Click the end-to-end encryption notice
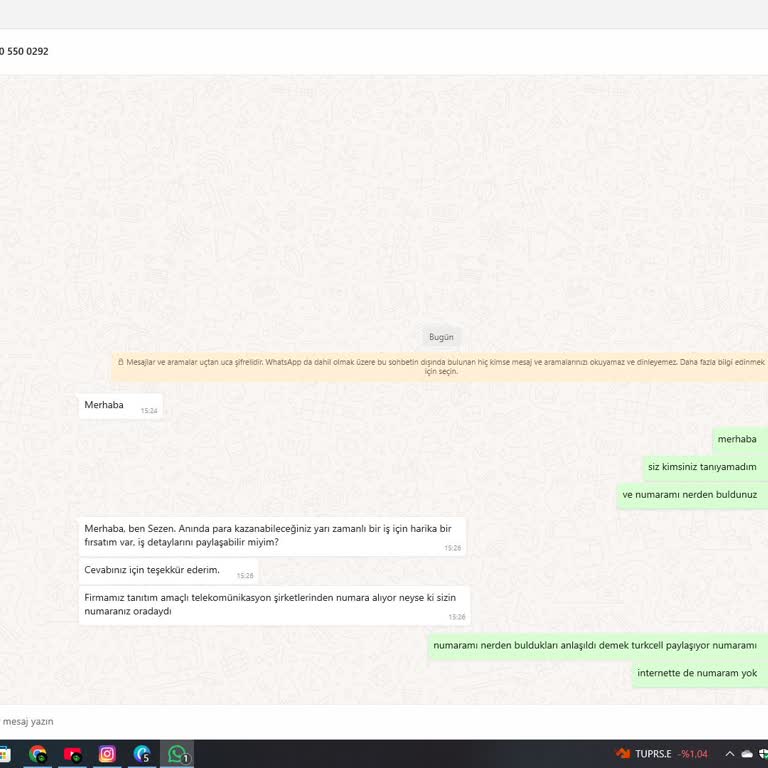 click(440, 366)
